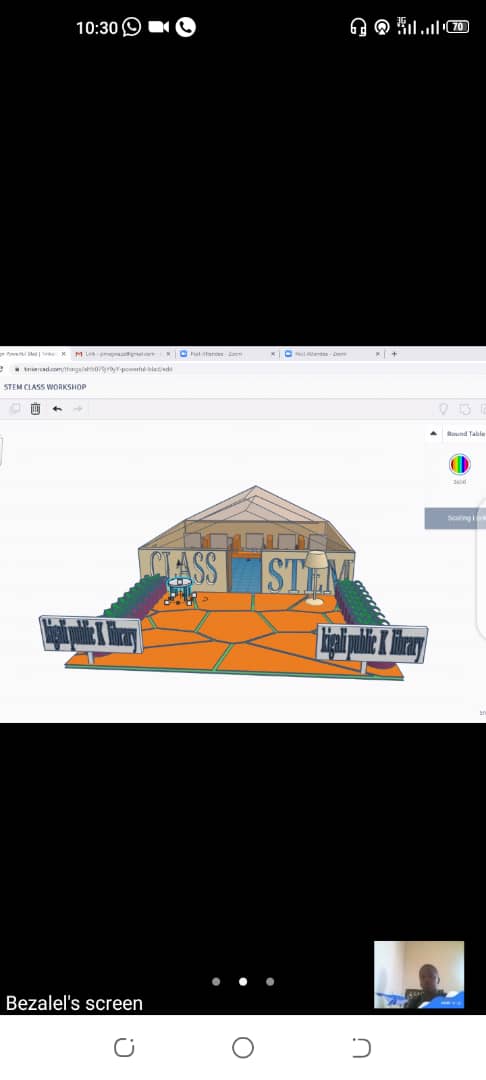Click the redo arrow in Tinkercad toolbar
The height and width of the screenshot is (1080, 486).
point(78,409)
